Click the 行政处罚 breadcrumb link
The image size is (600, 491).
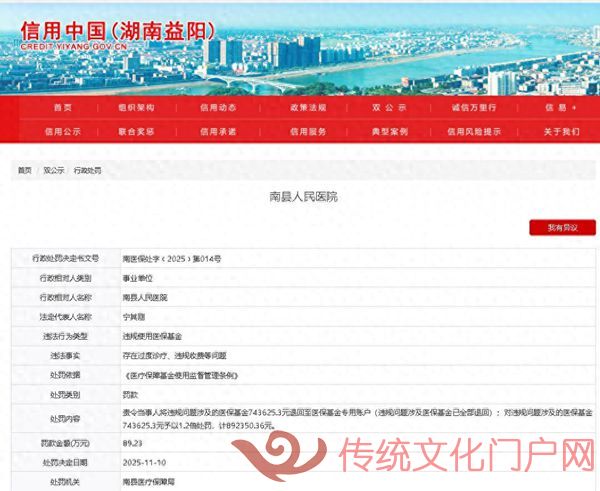click(x=87, y=170)
